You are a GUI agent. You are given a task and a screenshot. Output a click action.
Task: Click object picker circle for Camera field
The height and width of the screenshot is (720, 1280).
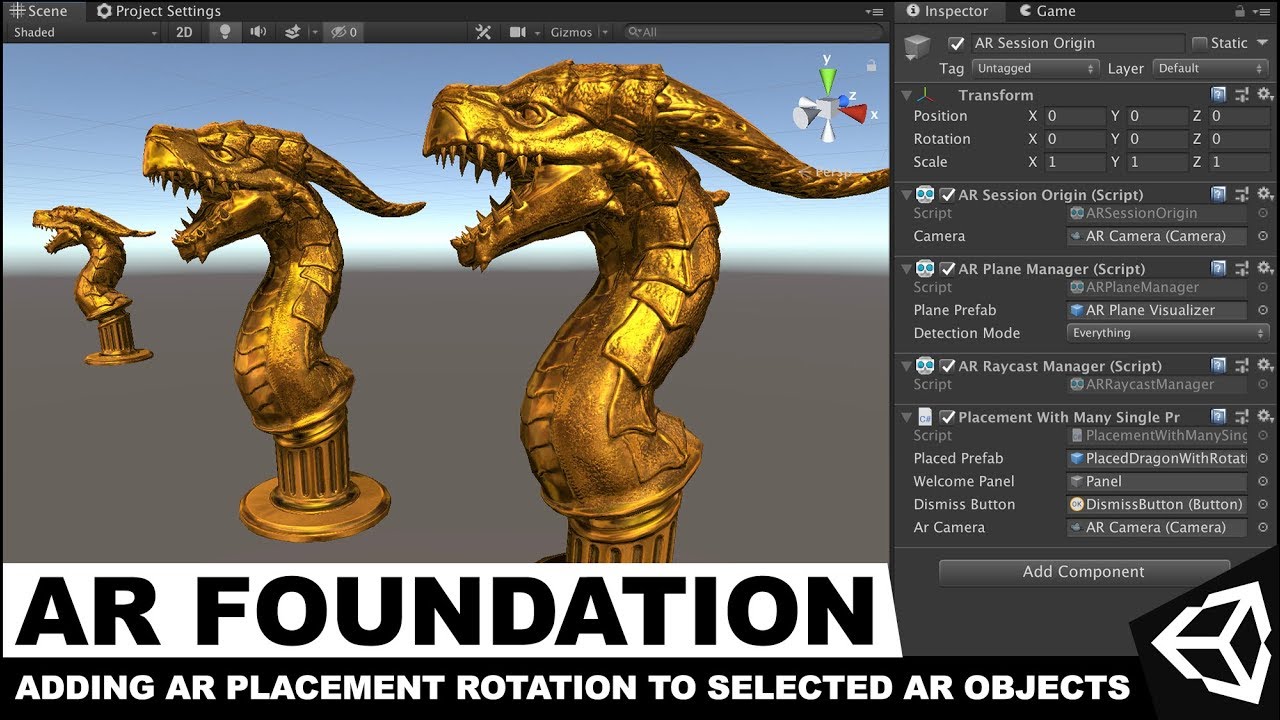coord(1263,236)
